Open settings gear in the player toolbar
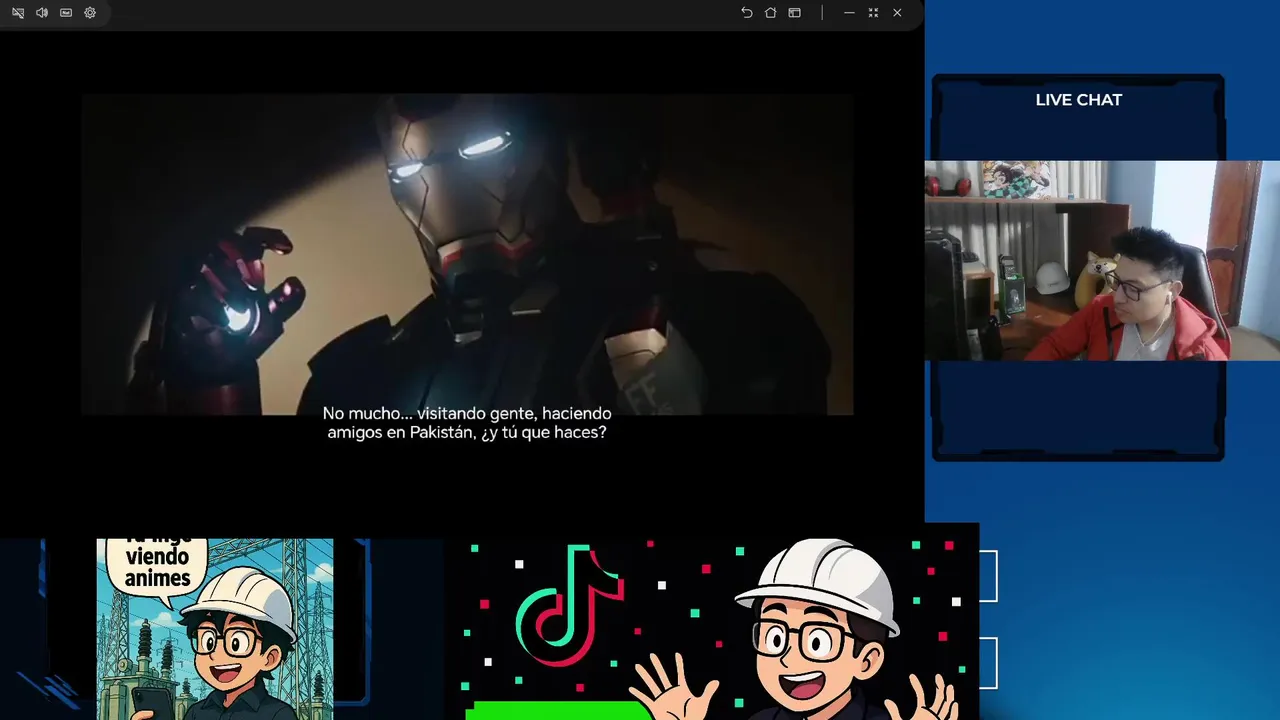 pos(90,13)
